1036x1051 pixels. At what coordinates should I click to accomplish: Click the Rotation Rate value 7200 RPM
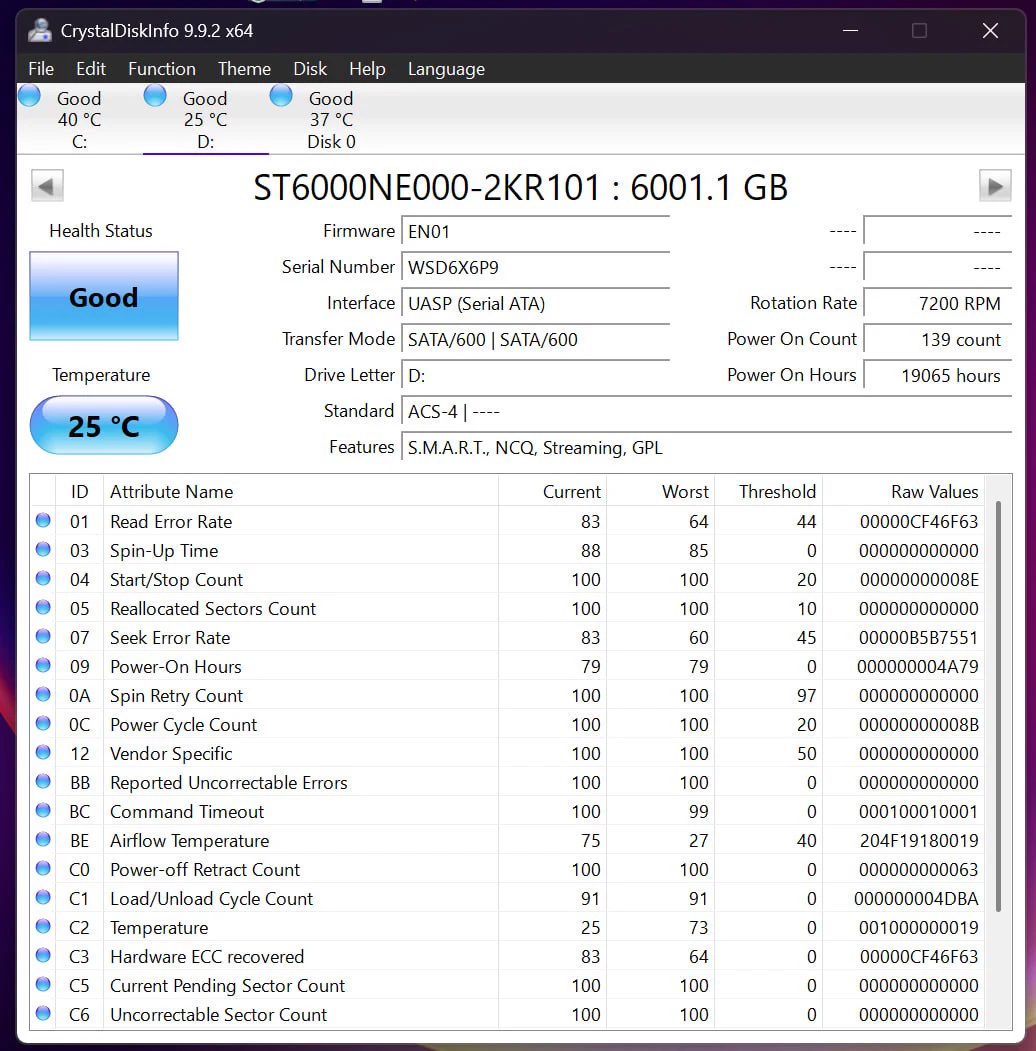click(937, 304)
